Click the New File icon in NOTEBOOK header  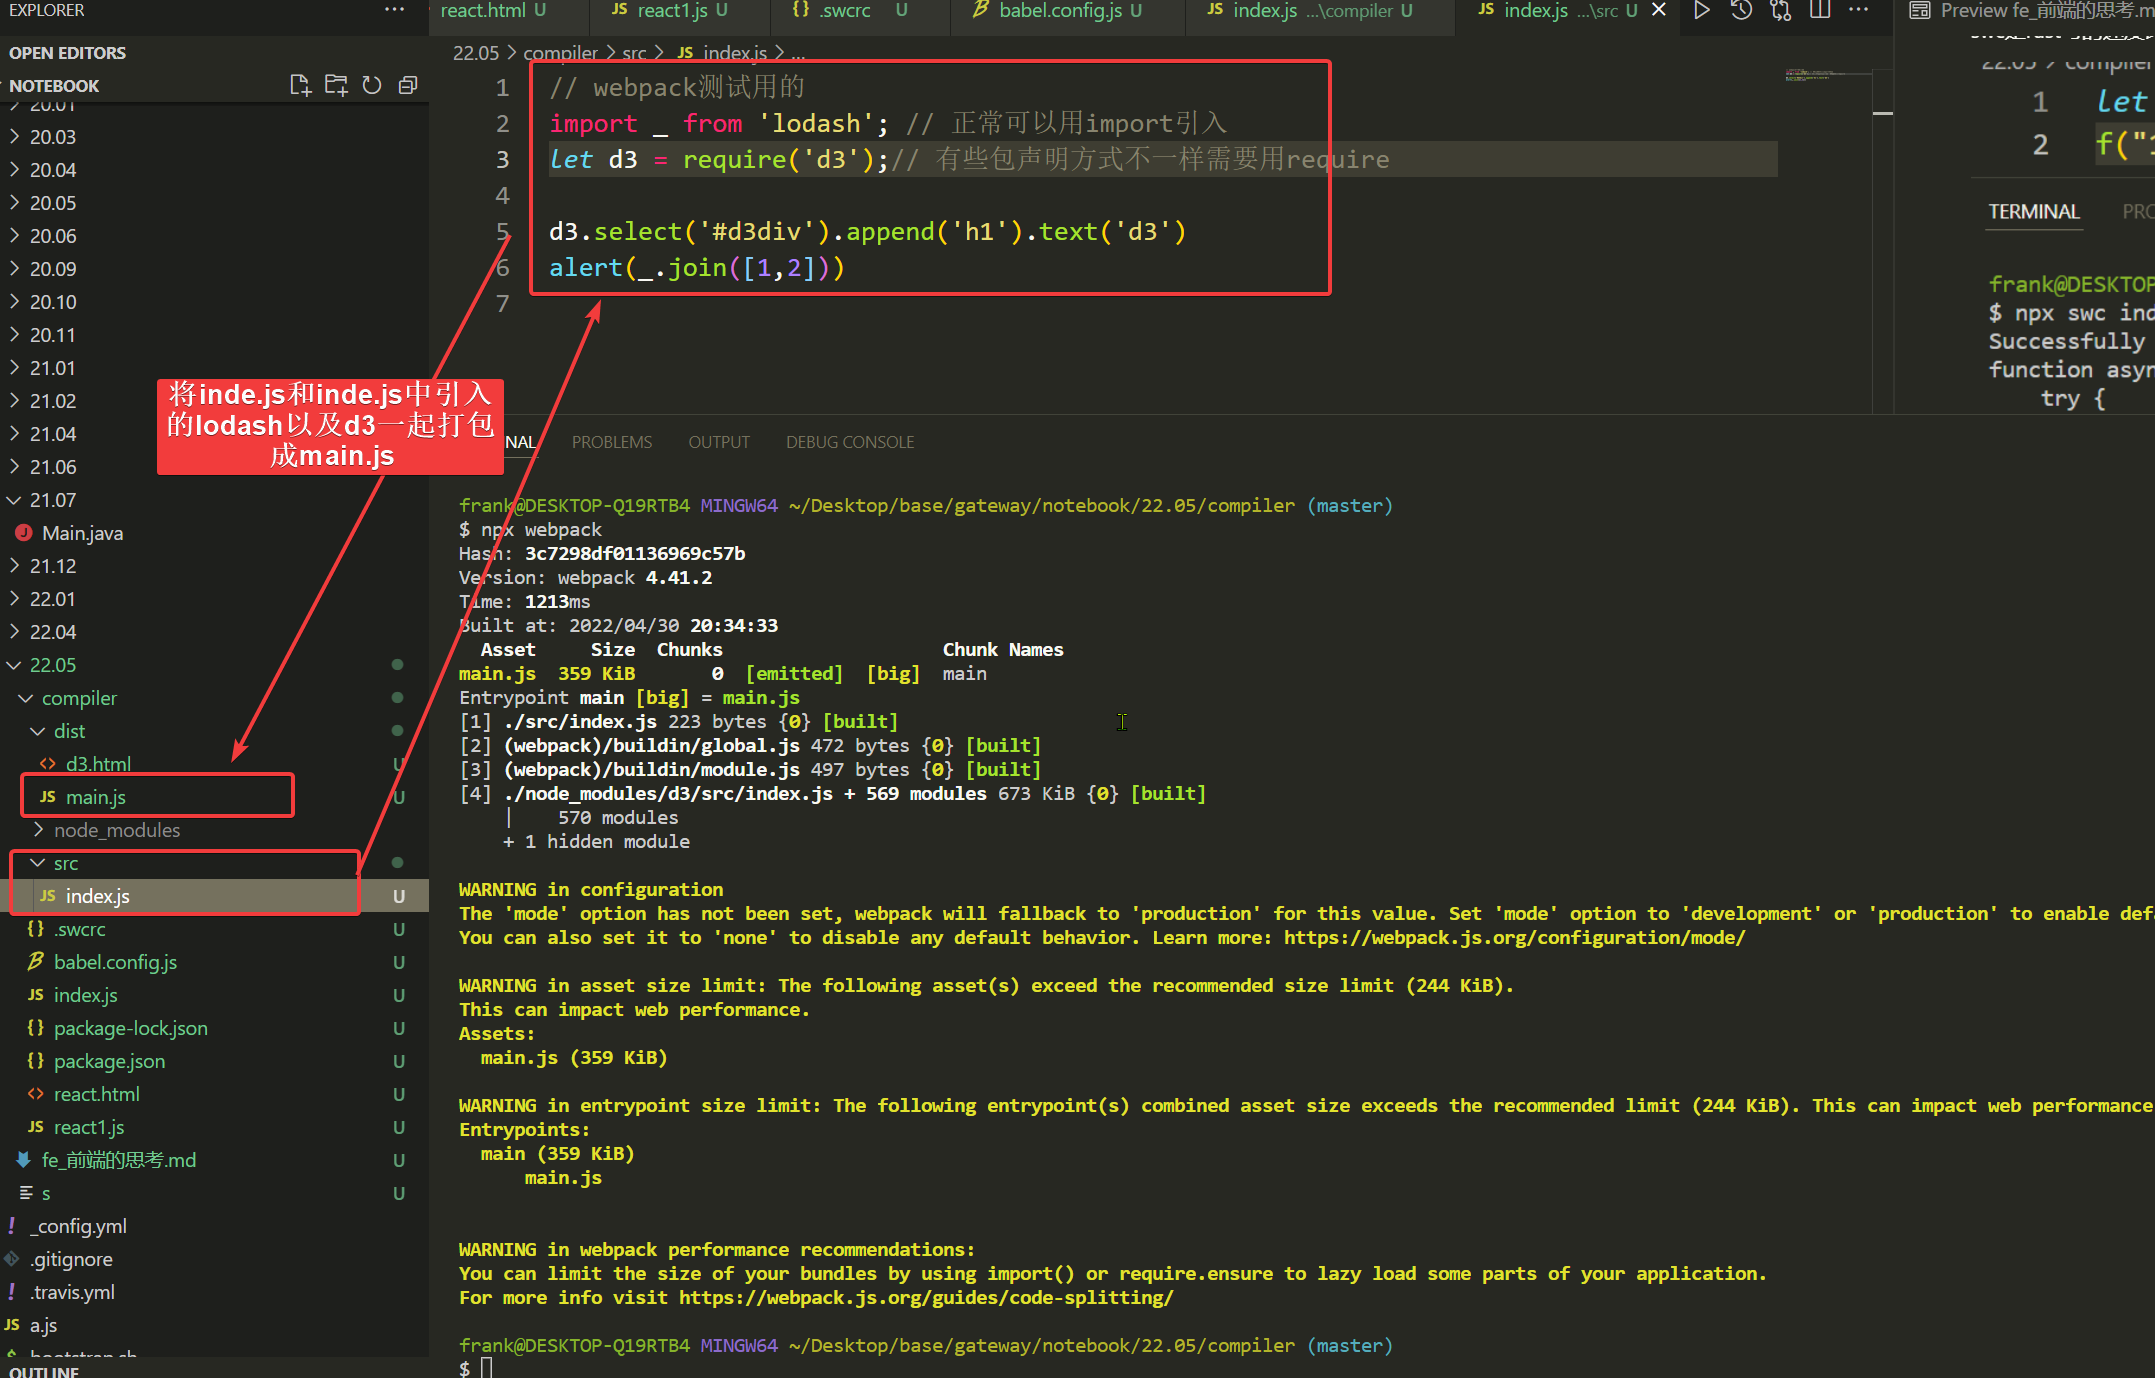pyautogui.click(x=300, y=86)
